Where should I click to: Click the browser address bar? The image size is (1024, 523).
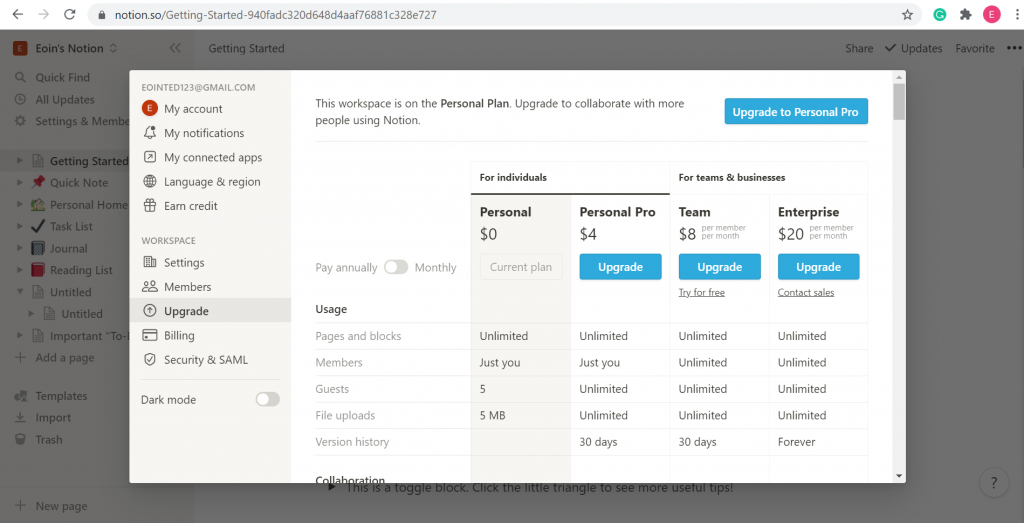[x=504, y=14]
